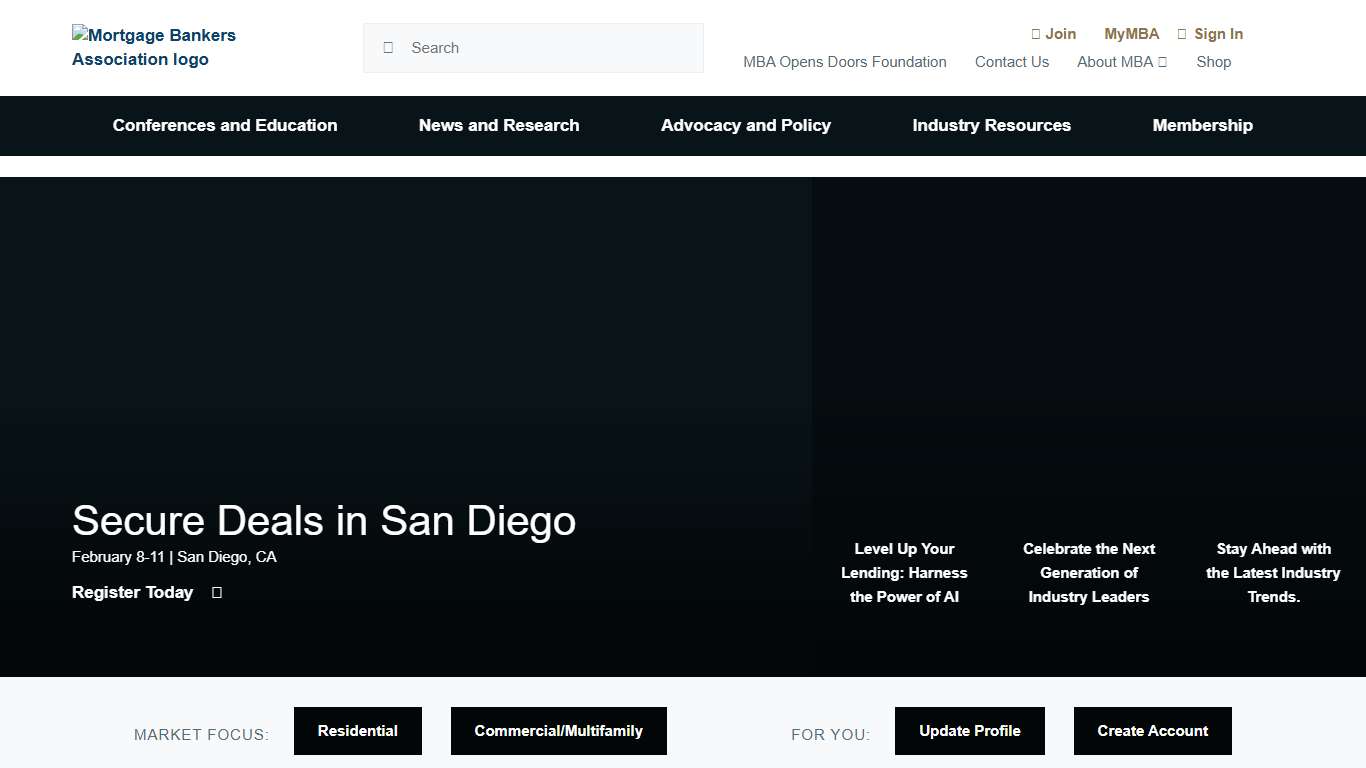Open the Industry Resources menu

pos(991,126)
